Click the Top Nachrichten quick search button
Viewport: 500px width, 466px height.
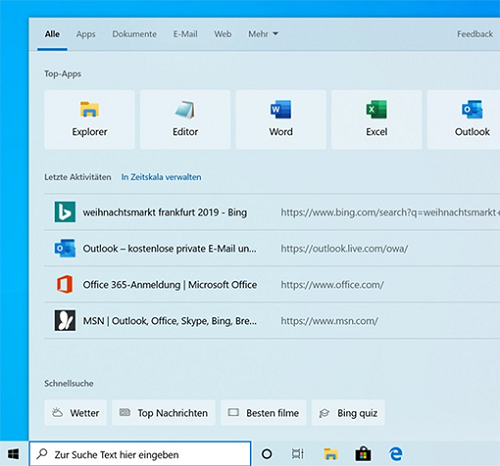pyautogui.click(x=163, y=413)
